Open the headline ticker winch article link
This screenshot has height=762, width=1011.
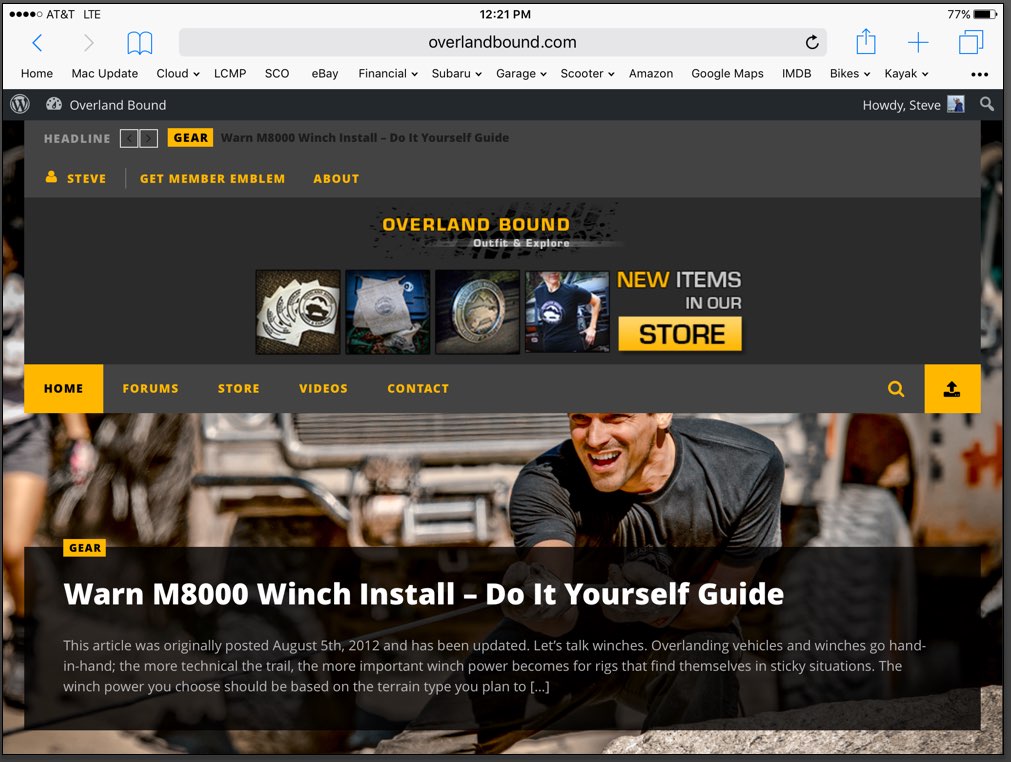click(365, 138)
